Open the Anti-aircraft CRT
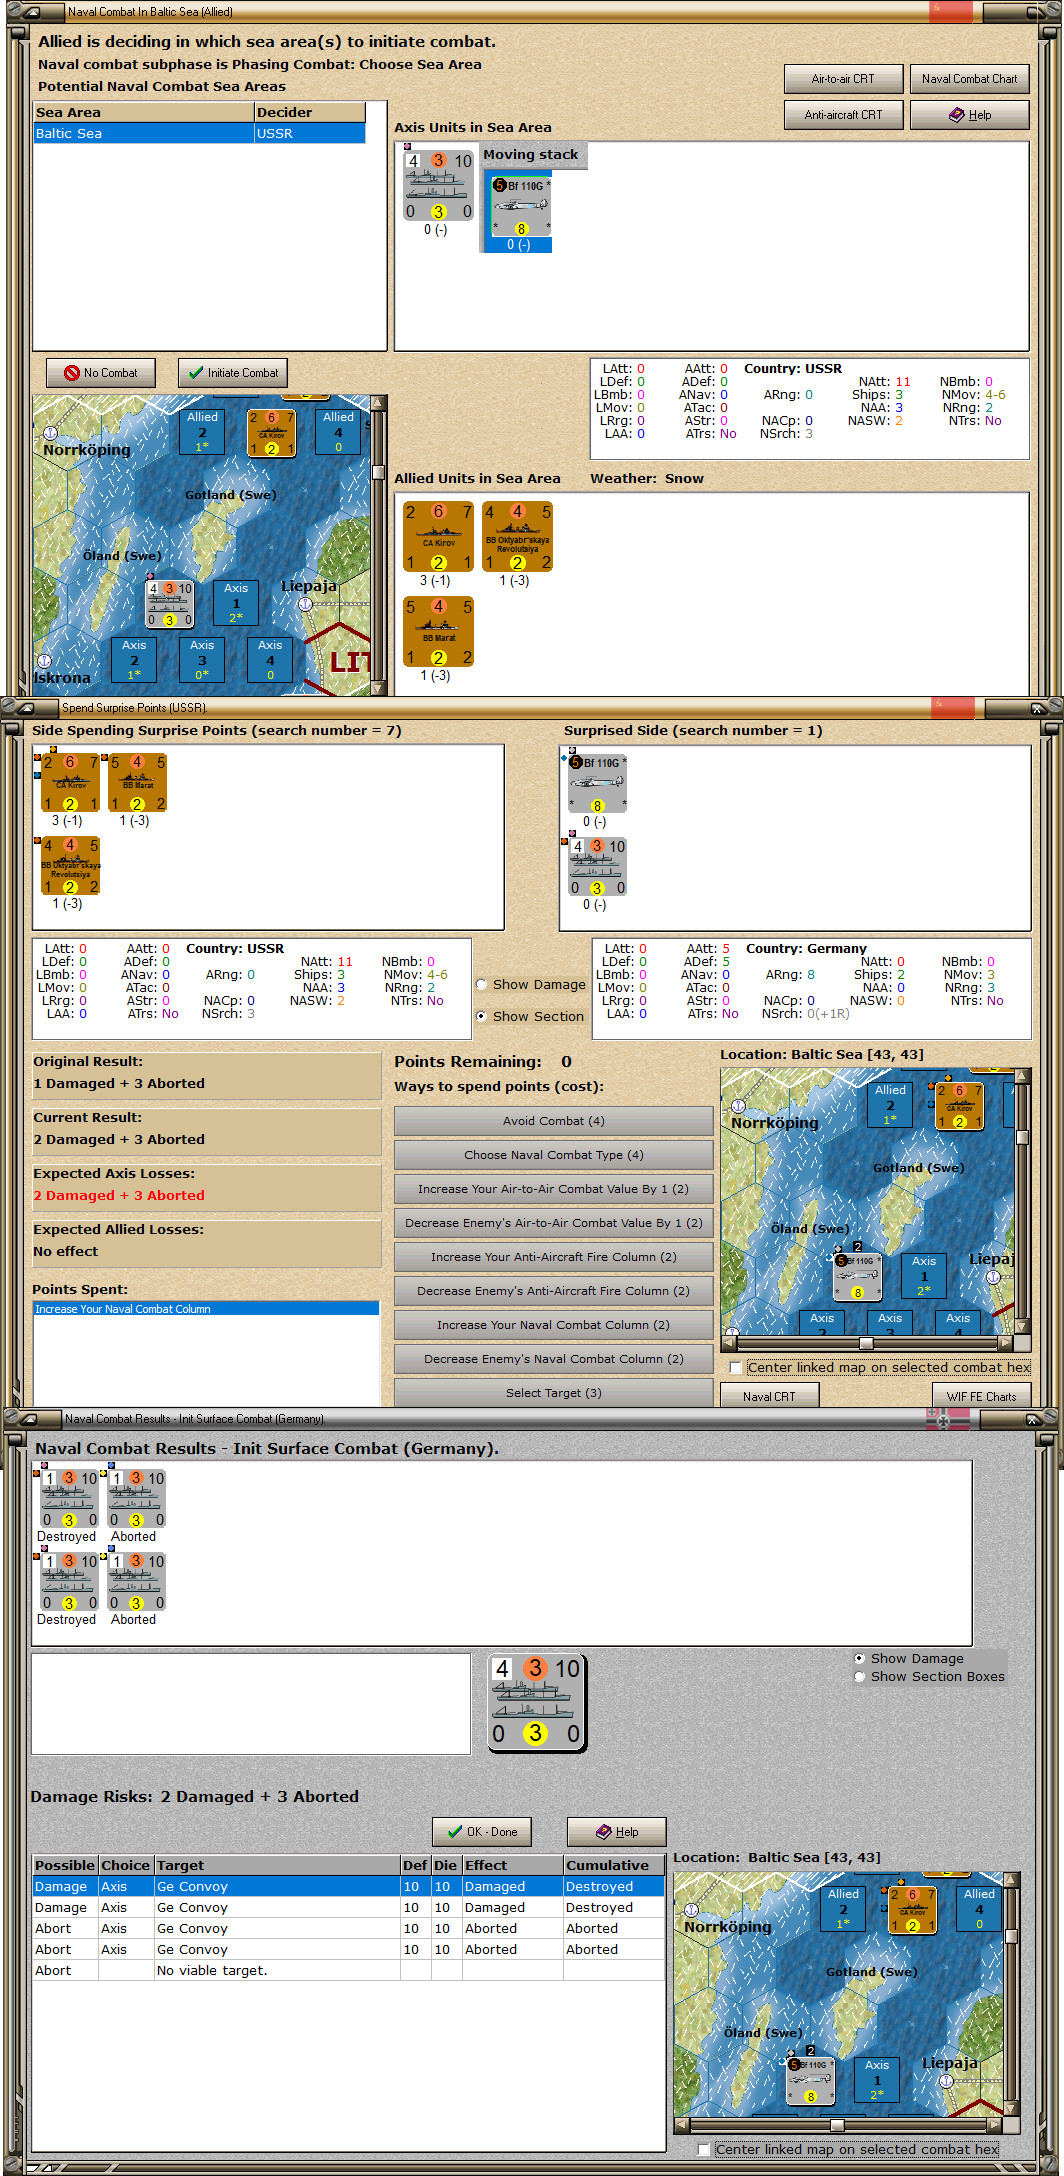 (843, 115)
